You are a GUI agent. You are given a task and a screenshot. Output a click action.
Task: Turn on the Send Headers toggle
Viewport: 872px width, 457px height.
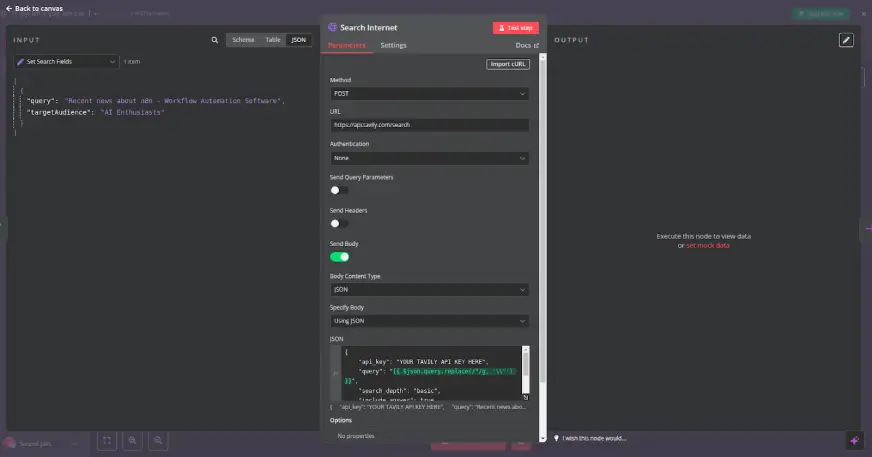(339, 223)
